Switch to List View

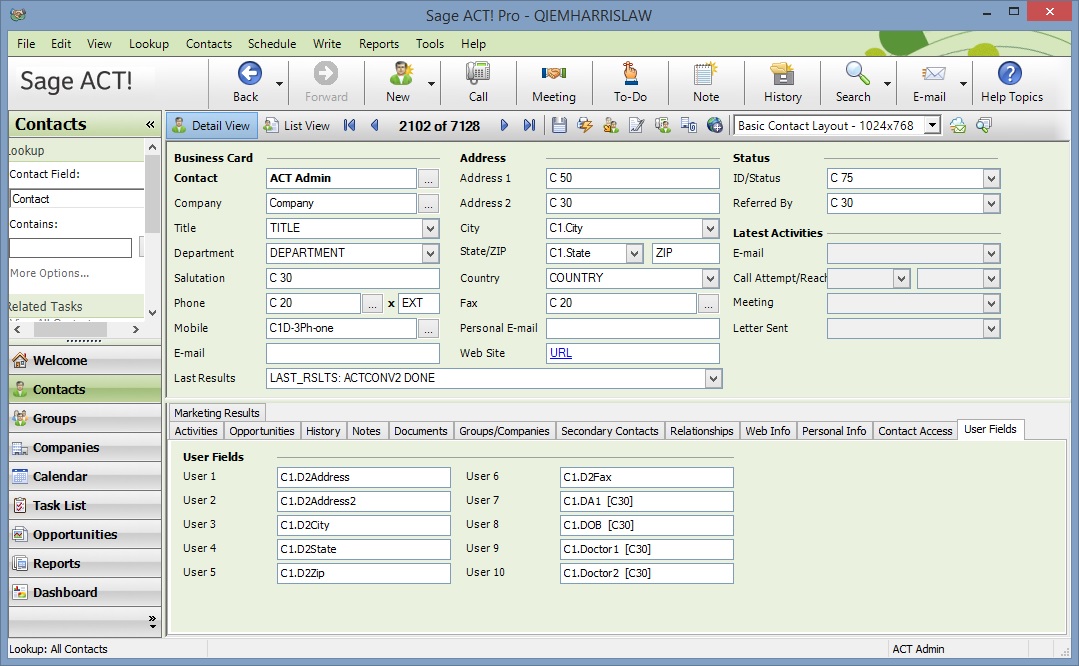(297, 125)
